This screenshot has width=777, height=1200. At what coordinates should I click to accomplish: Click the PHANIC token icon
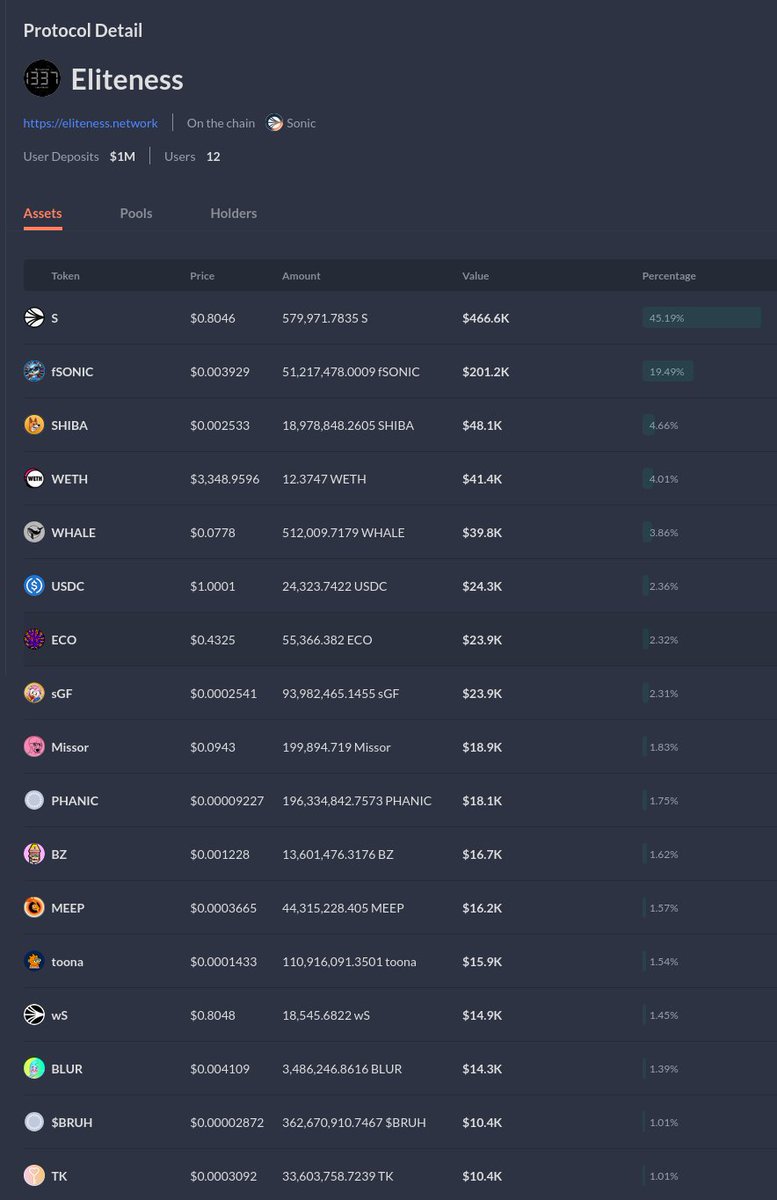pos(34,801)
